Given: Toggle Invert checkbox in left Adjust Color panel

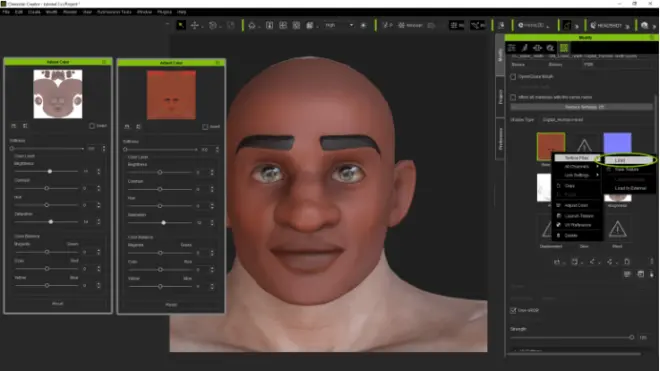Looking at the screenshot, I should click(92, 126).
